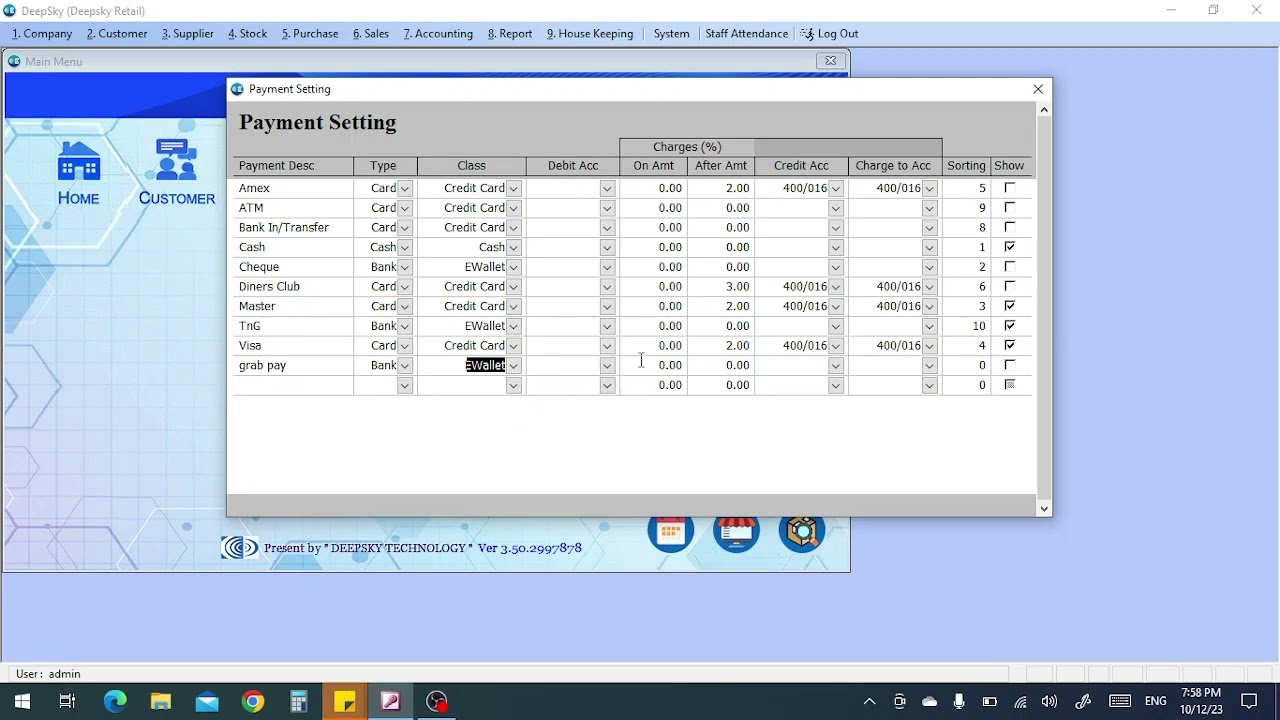Screen dimensions: 1280x720
Task: Click scrollbar down arrow in Payment Setting
Action: tap(1044, 509)
